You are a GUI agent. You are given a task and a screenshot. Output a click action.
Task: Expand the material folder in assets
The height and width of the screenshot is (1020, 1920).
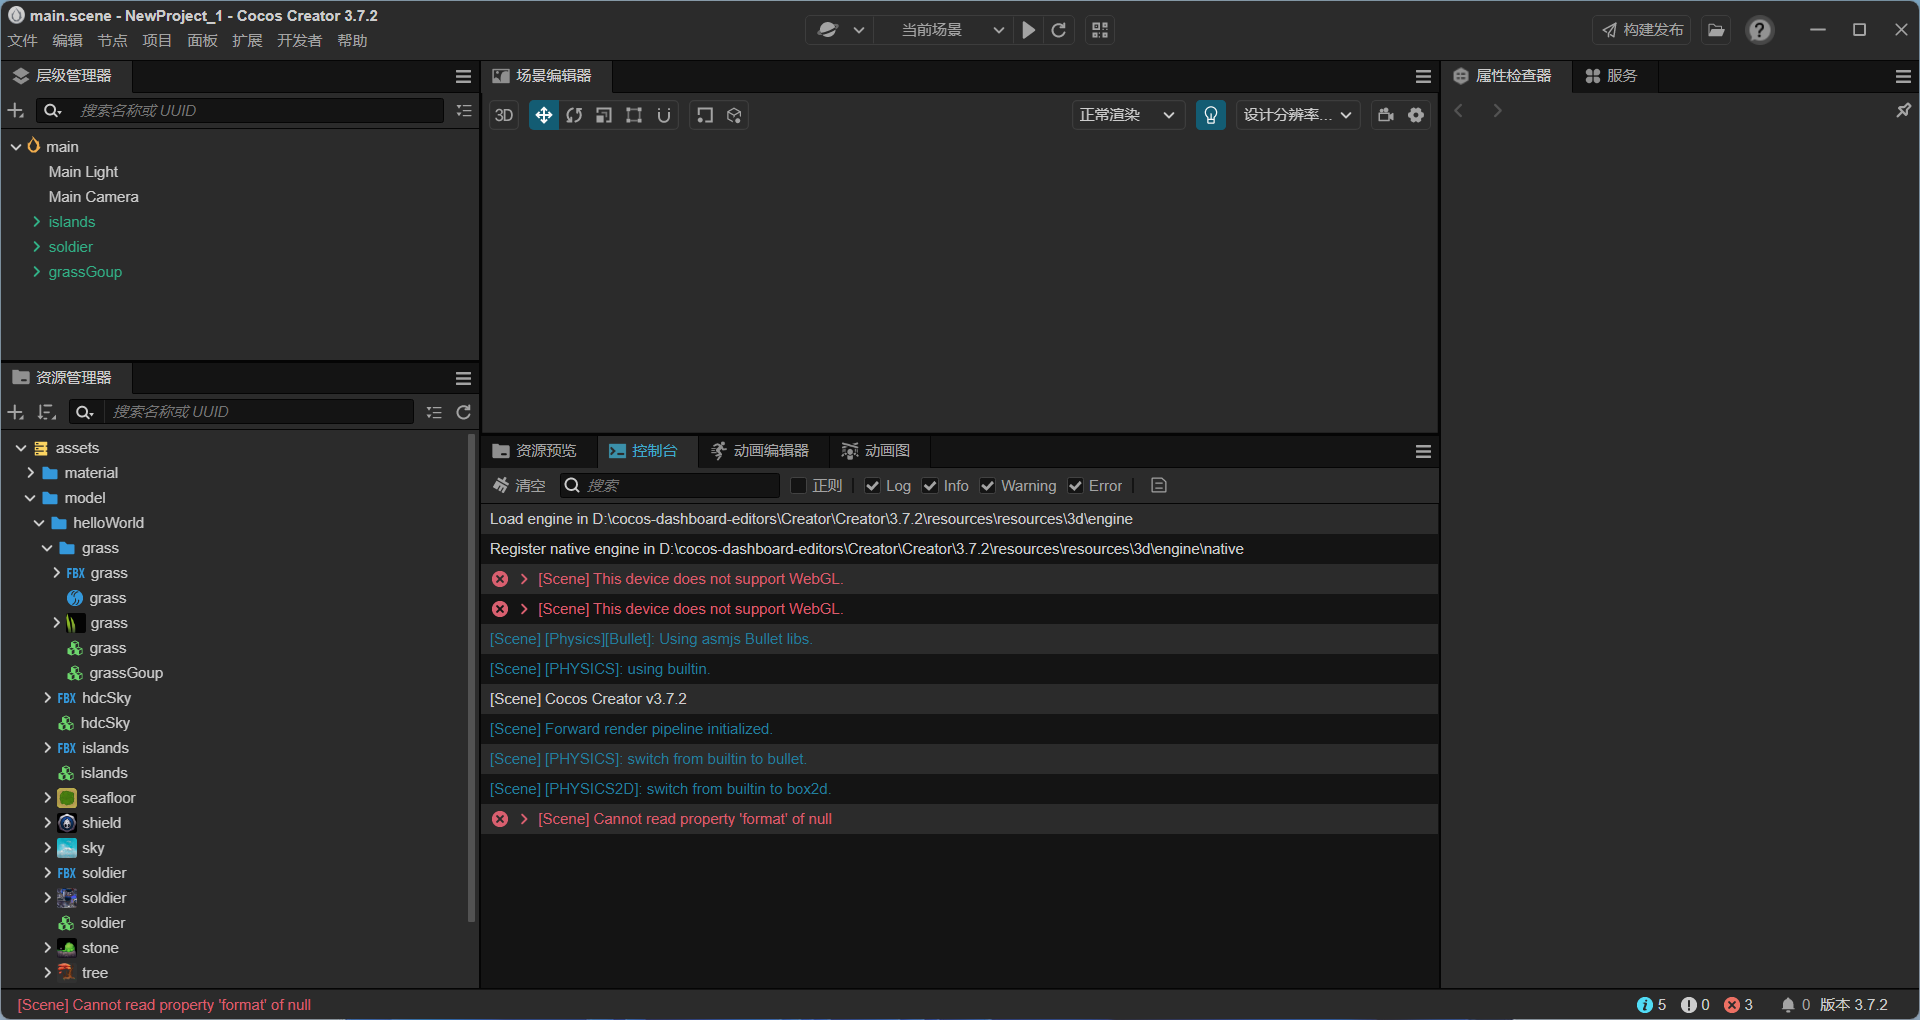pyautogui.click(x=30, y=473)
